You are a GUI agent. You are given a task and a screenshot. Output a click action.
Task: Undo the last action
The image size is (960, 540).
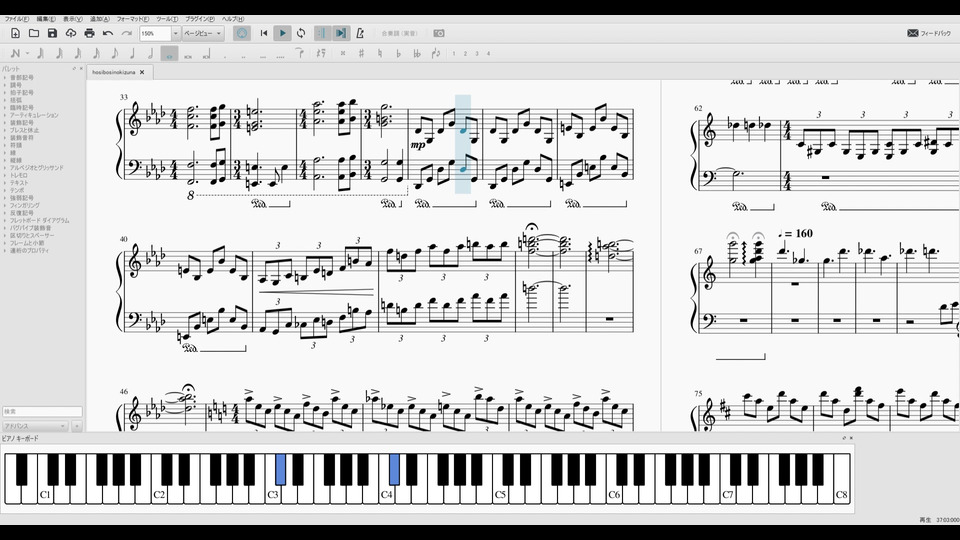[108, 33]
